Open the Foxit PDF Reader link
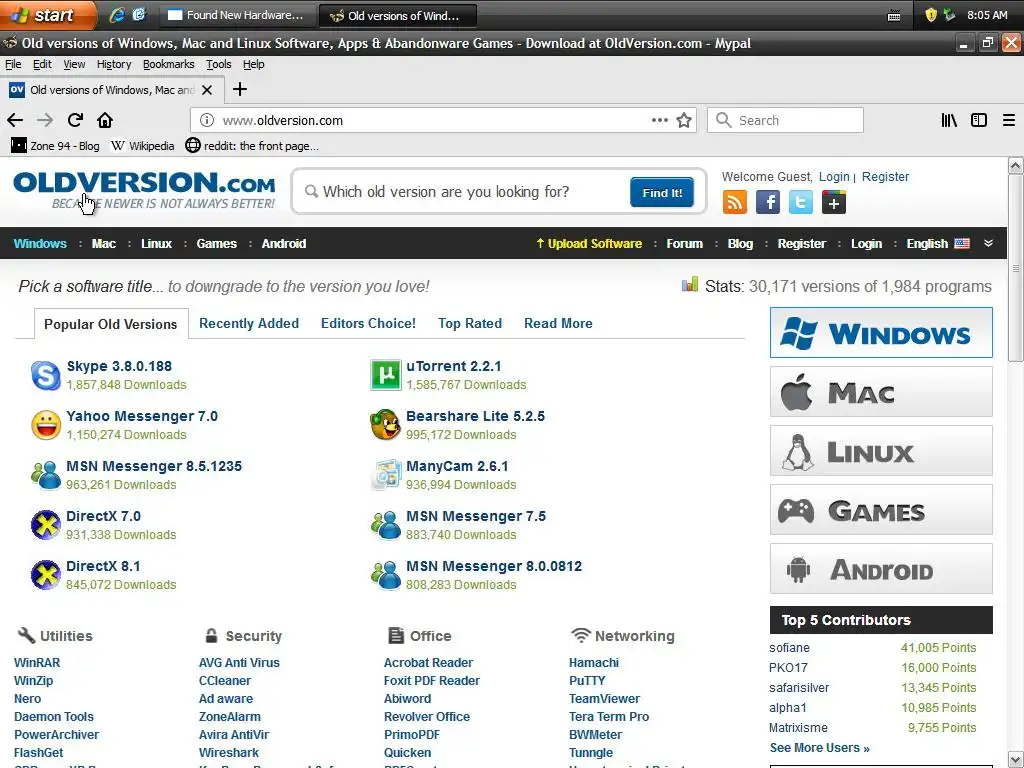Image resolution: width=1024 pixels, height=768 pixels. 432,680
